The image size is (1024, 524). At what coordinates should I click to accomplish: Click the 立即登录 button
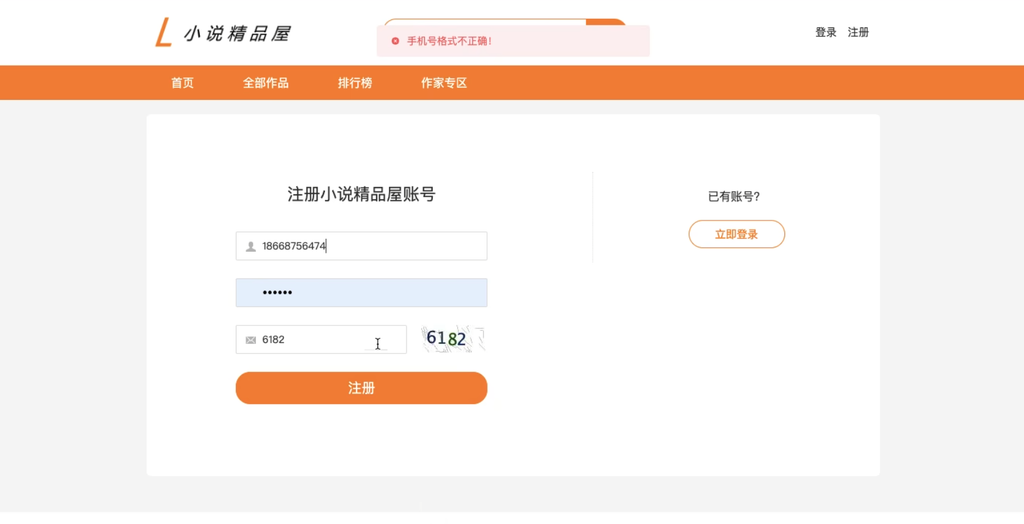click(x=737, y=234)
